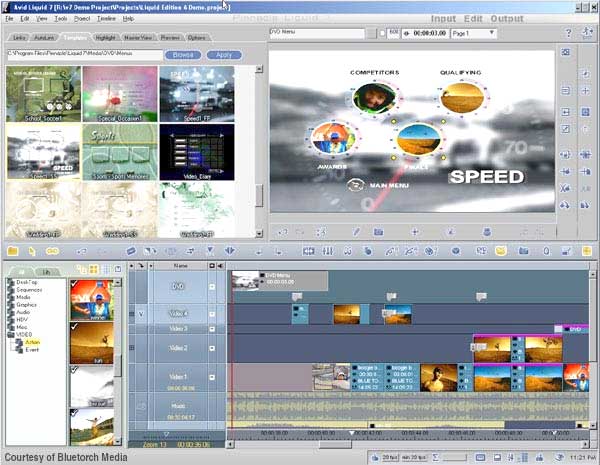Click the question mark help icon
The width and height of the screenshot is (600, 465).
coord(569,34)
